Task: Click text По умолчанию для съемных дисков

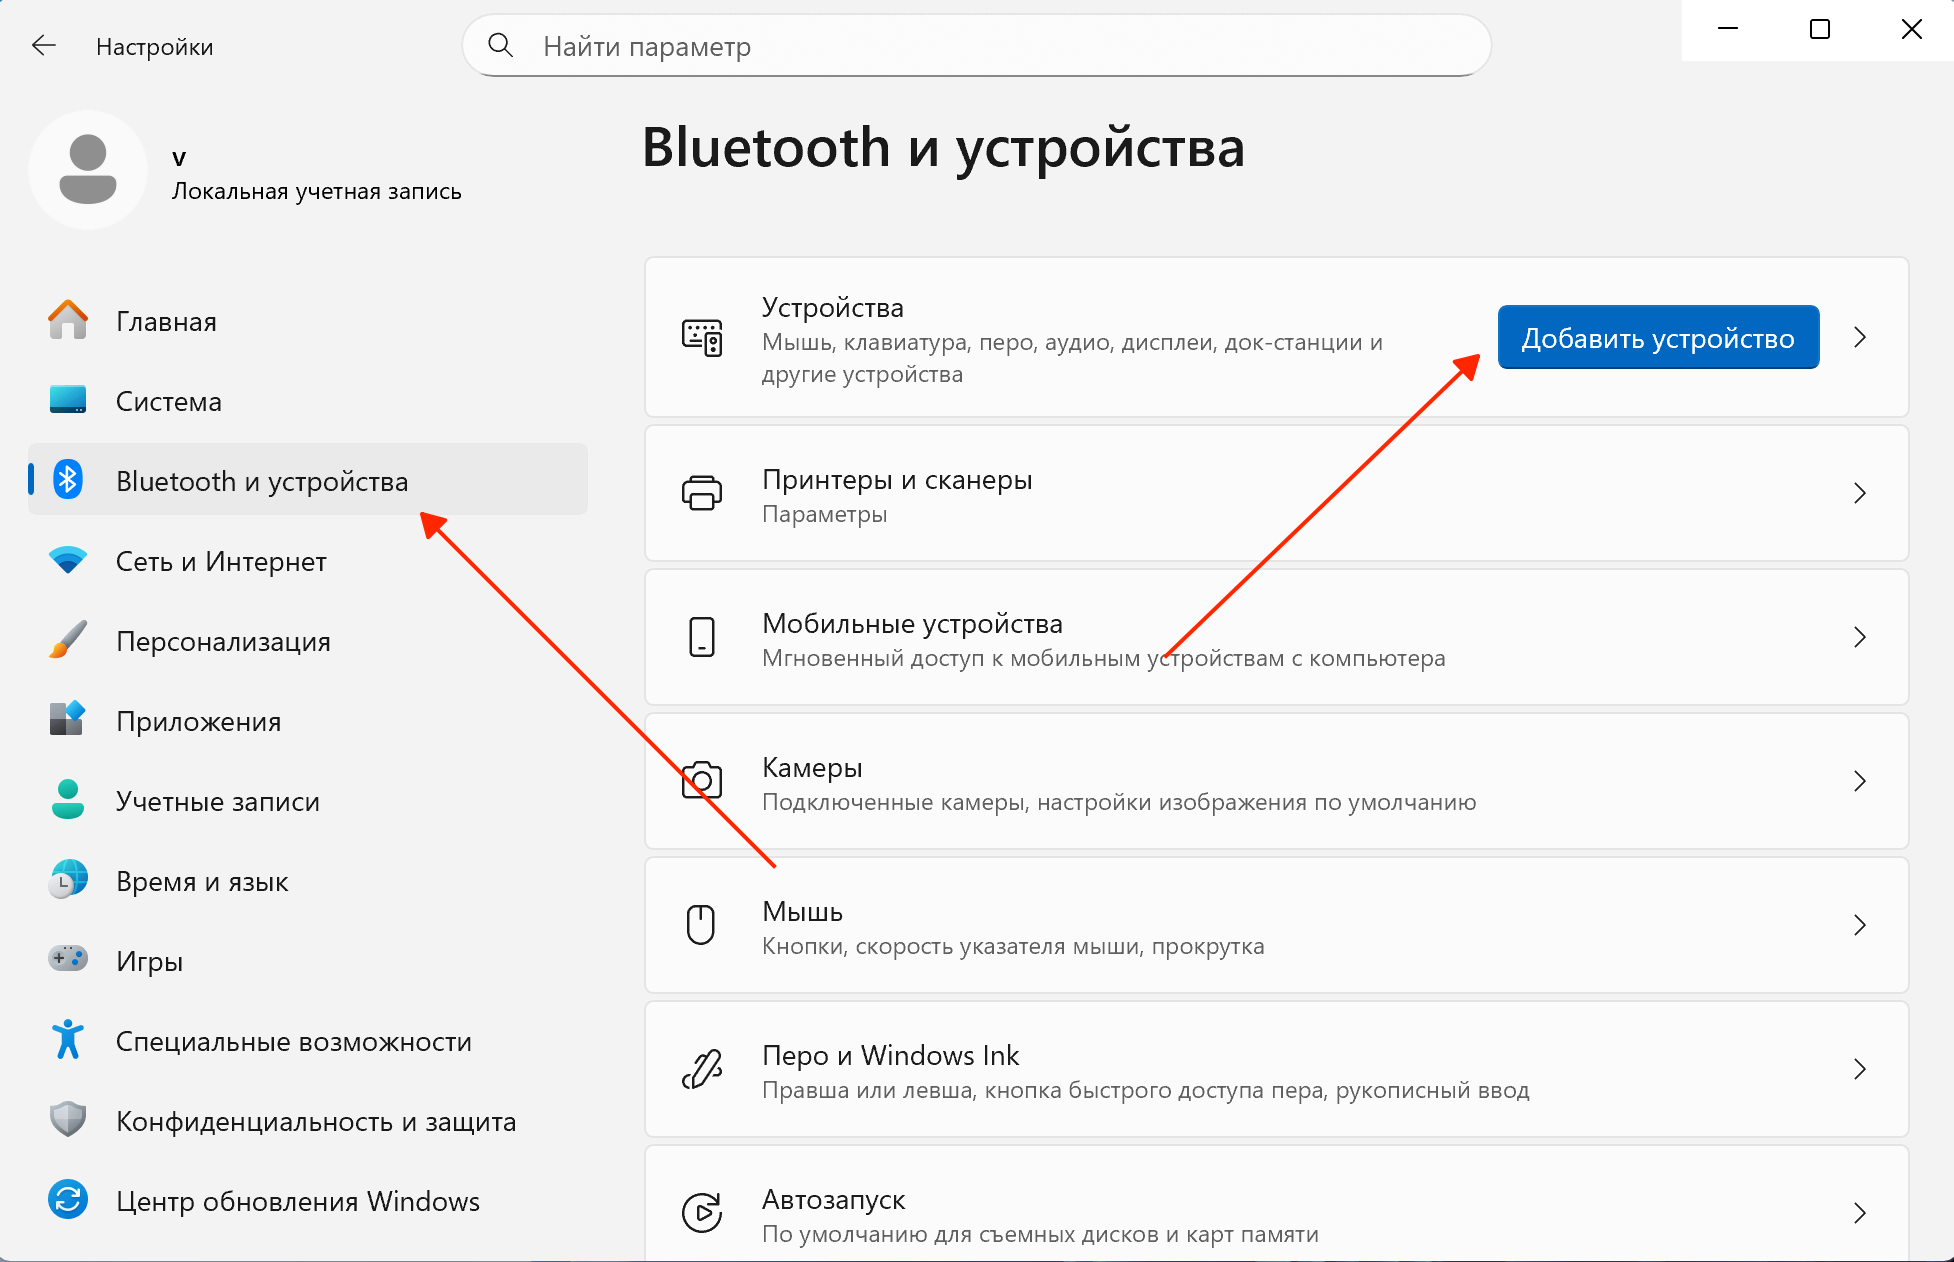Action: (x=1040, y=1234)
